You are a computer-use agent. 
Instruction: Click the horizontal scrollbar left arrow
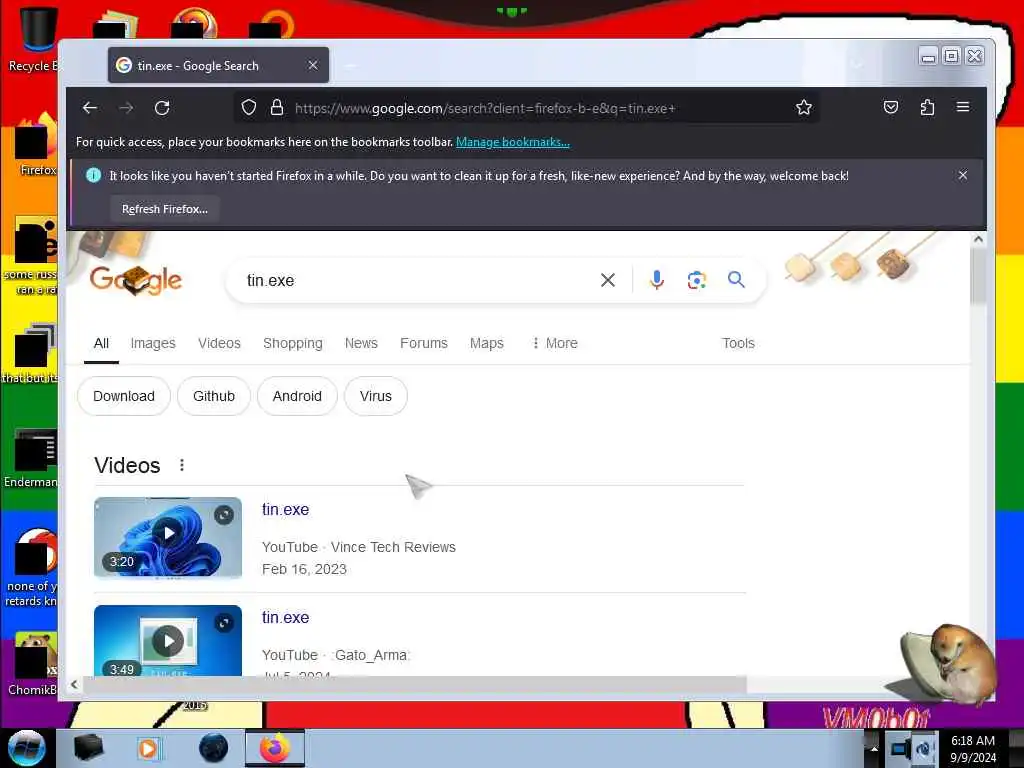[74, 684]
